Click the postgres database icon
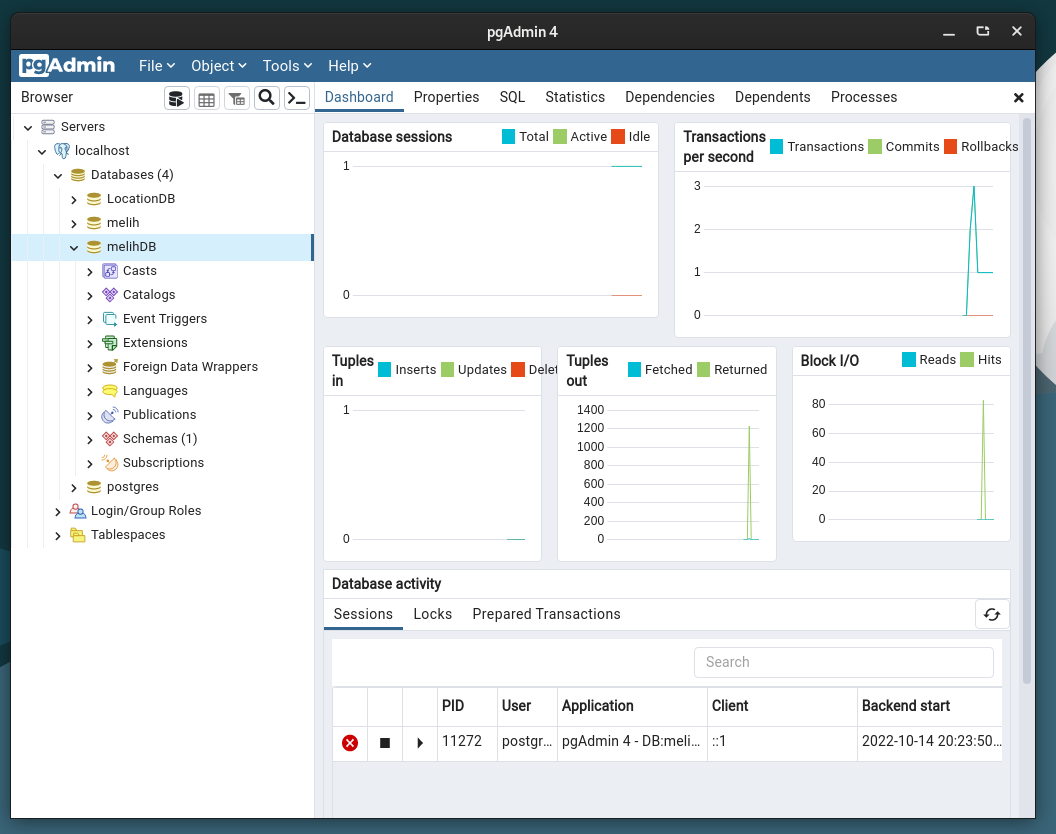The width and height of the screenshot is (1056, 834). [94, 487]
